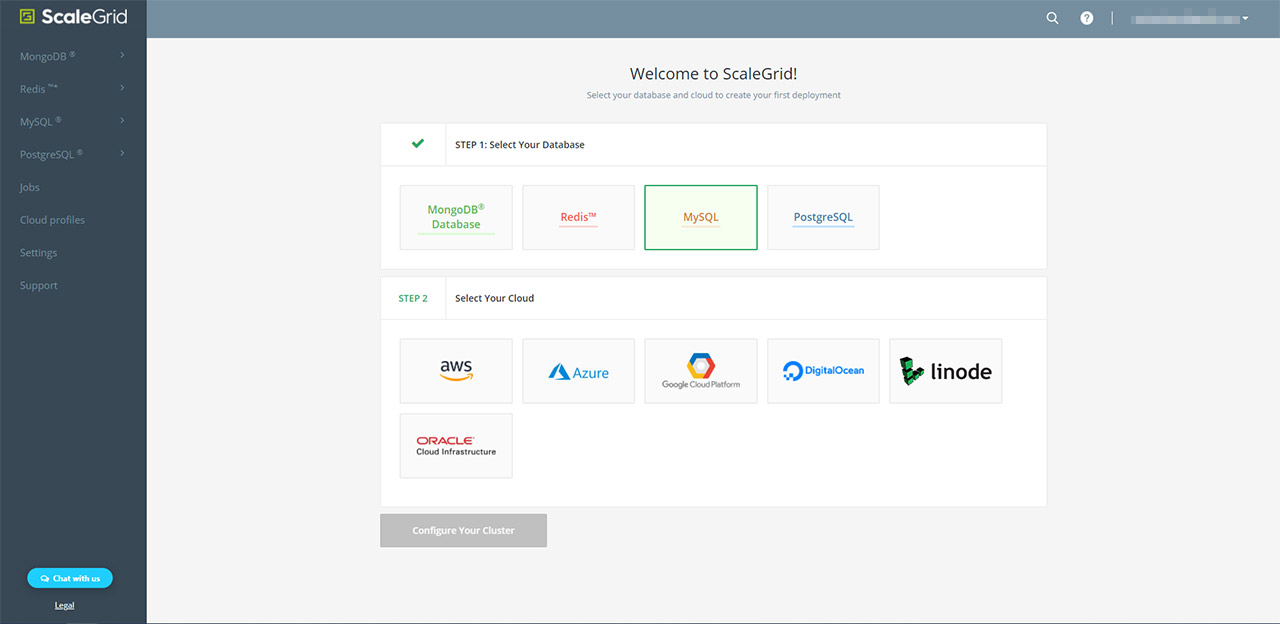Open MongoDB in the sidebar

(x=47, y=56)
